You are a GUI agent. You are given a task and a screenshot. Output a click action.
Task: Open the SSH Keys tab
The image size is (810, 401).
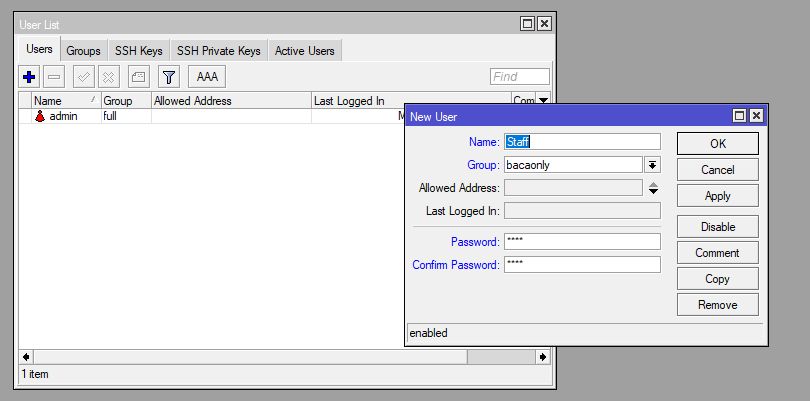[138, 51]
